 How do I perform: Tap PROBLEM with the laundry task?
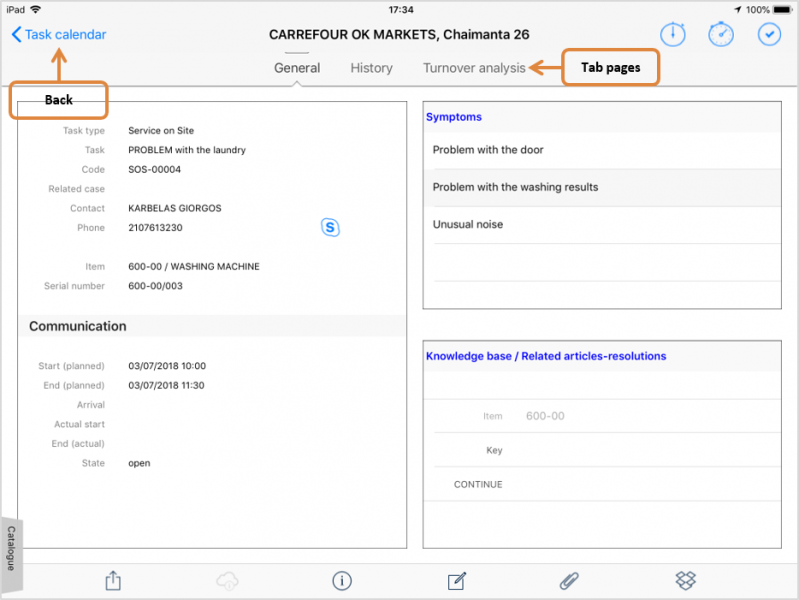[x=187, y=150]
